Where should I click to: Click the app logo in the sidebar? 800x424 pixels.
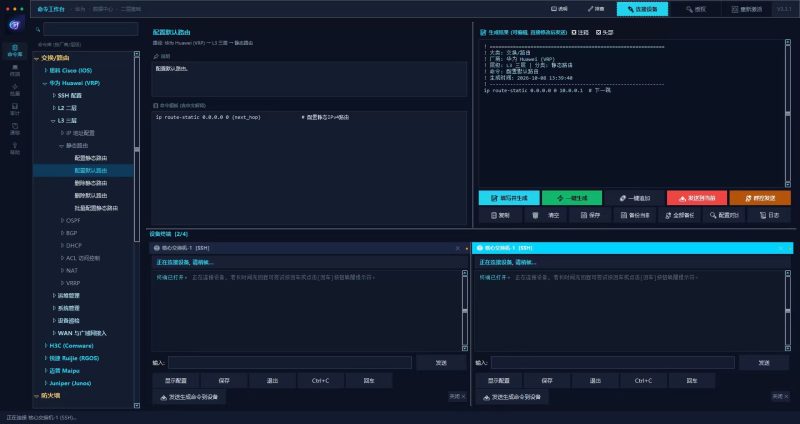[x=15, y=24]
